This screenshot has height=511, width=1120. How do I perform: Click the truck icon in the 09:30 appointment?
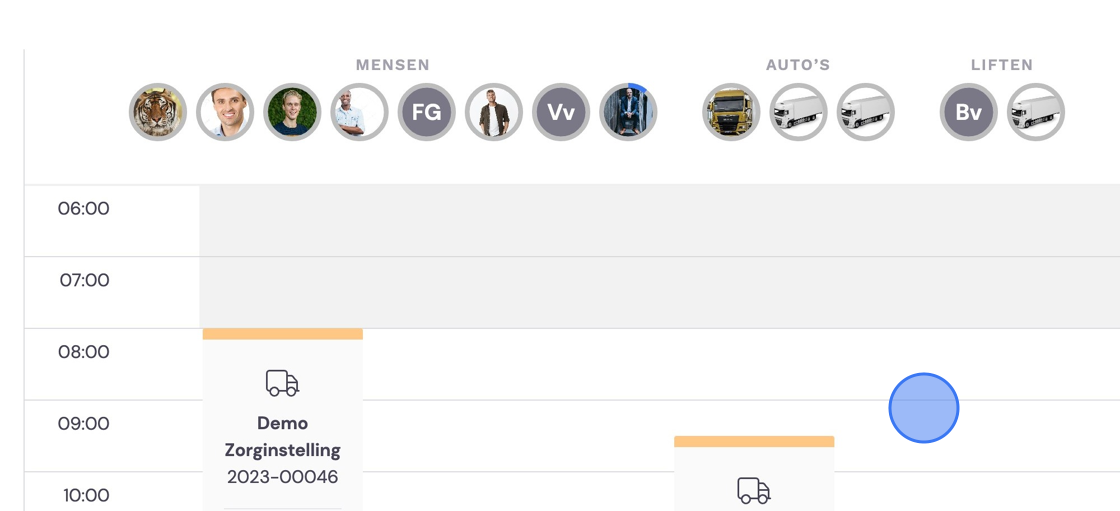(754, 490)
